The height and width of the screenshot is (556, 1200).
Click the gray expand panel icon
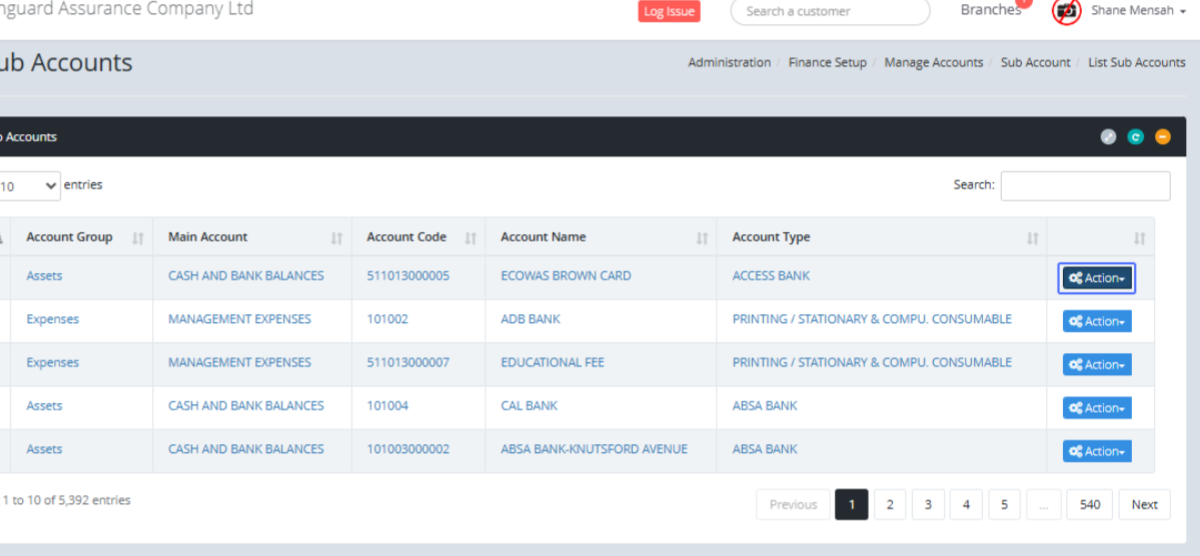point(1108,137)
